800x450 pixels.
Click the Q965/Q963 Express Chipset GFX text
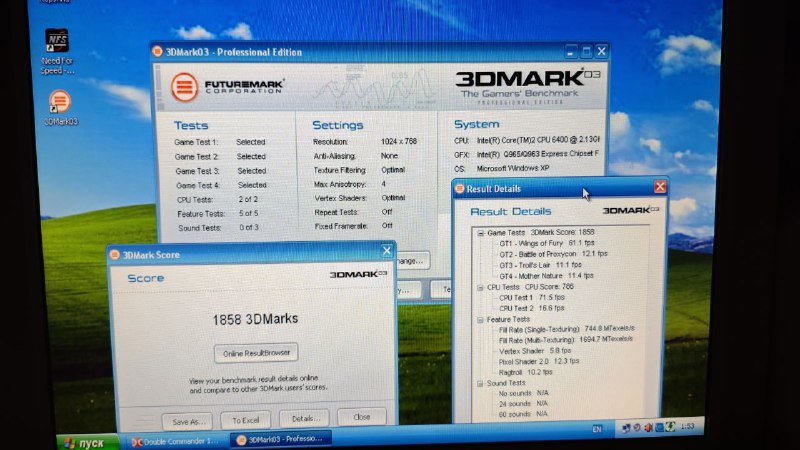point(538,154)
